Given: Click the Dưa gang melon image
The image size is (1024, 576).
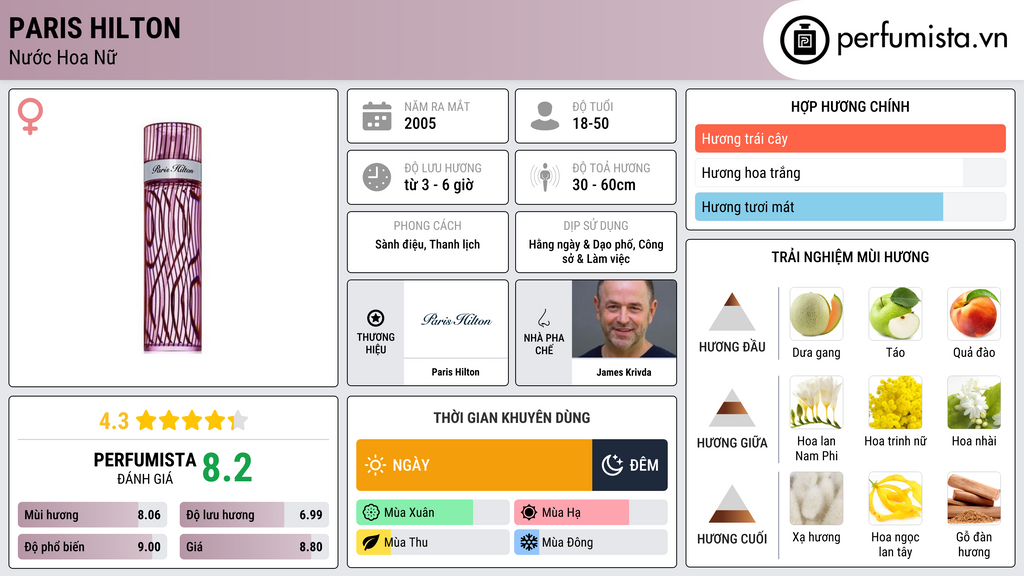Looking at the screenshot, I should [816, 314].
